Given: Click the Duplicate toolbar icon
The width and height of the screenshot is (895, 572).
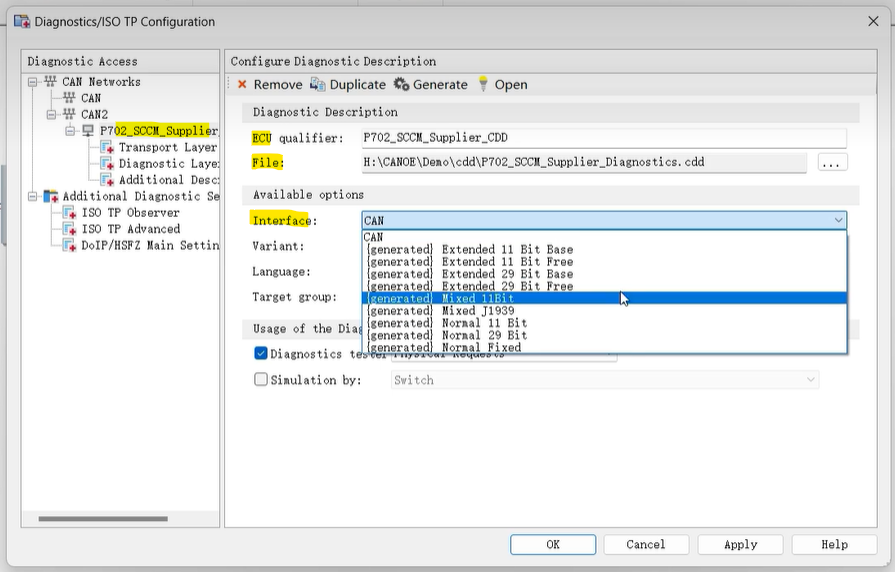Looking at the screenshot, I should [317, 84].
